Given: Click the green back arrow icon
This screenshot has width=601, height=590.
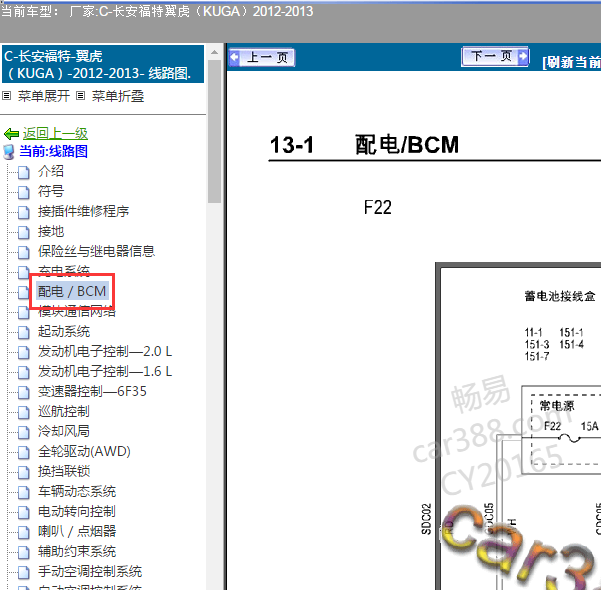Looking at the screenshot, I should 11,134.
